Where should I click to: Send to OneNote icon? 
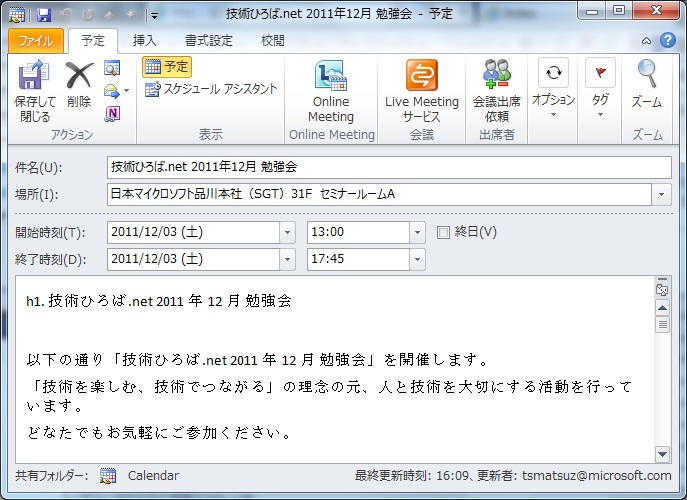click(112, 114)
